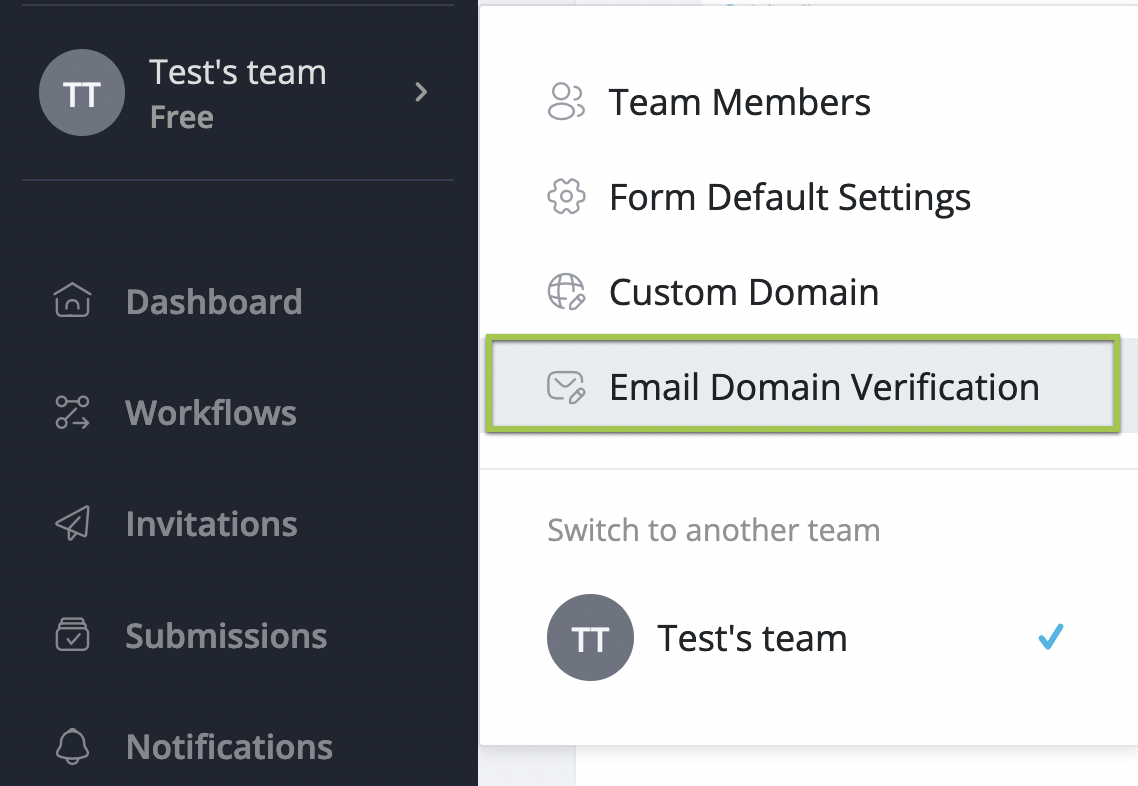The height and width of the screenshot is (786, 1138).
Task: Click the blue checkmark beside Test's team
Action: pos(1050,637)
